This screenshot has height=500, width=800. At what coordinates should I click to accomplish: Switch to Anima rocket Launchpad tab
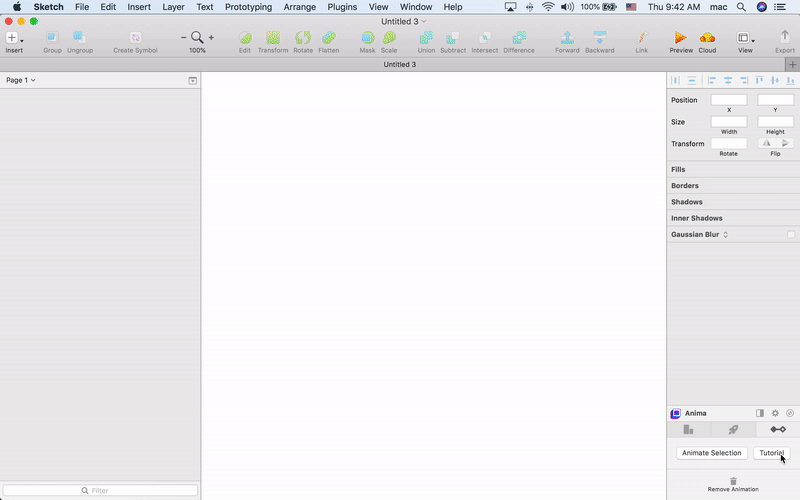[x=733, y=430]
